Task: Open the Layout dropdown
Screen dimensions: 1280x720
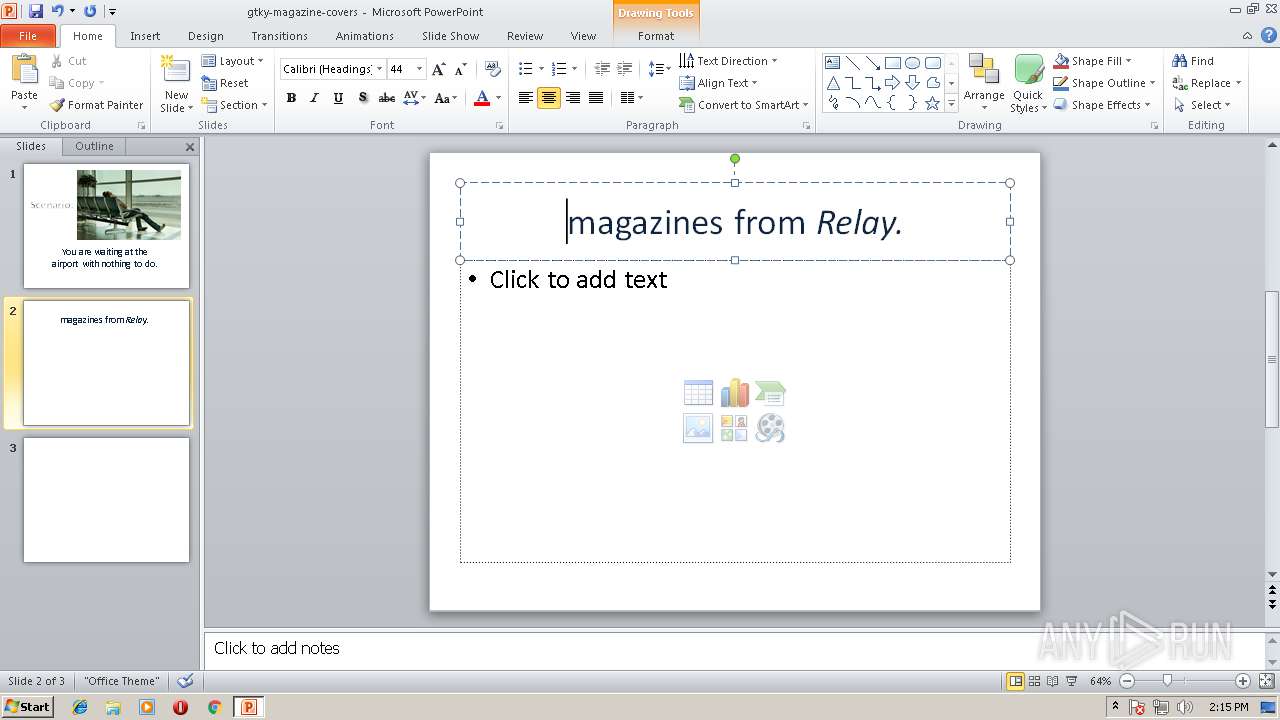Action: [x=233, y=61]
